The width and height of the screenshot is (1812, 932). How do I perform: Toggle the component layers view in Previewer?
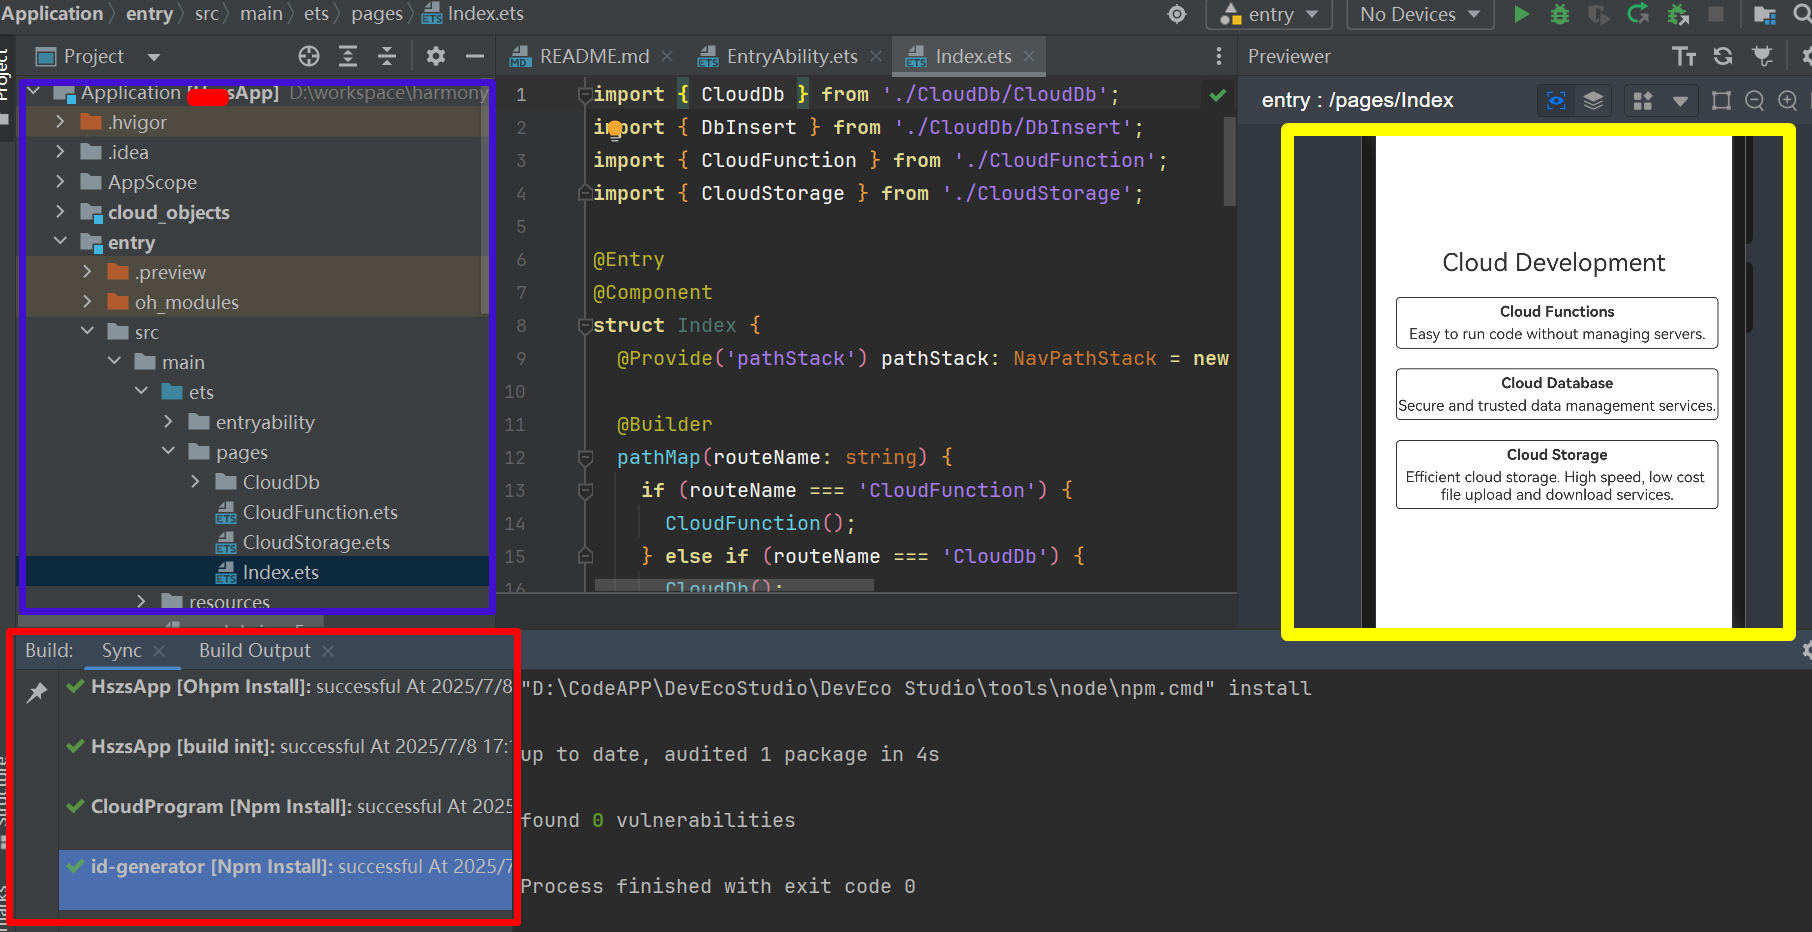pos(1593,100)
